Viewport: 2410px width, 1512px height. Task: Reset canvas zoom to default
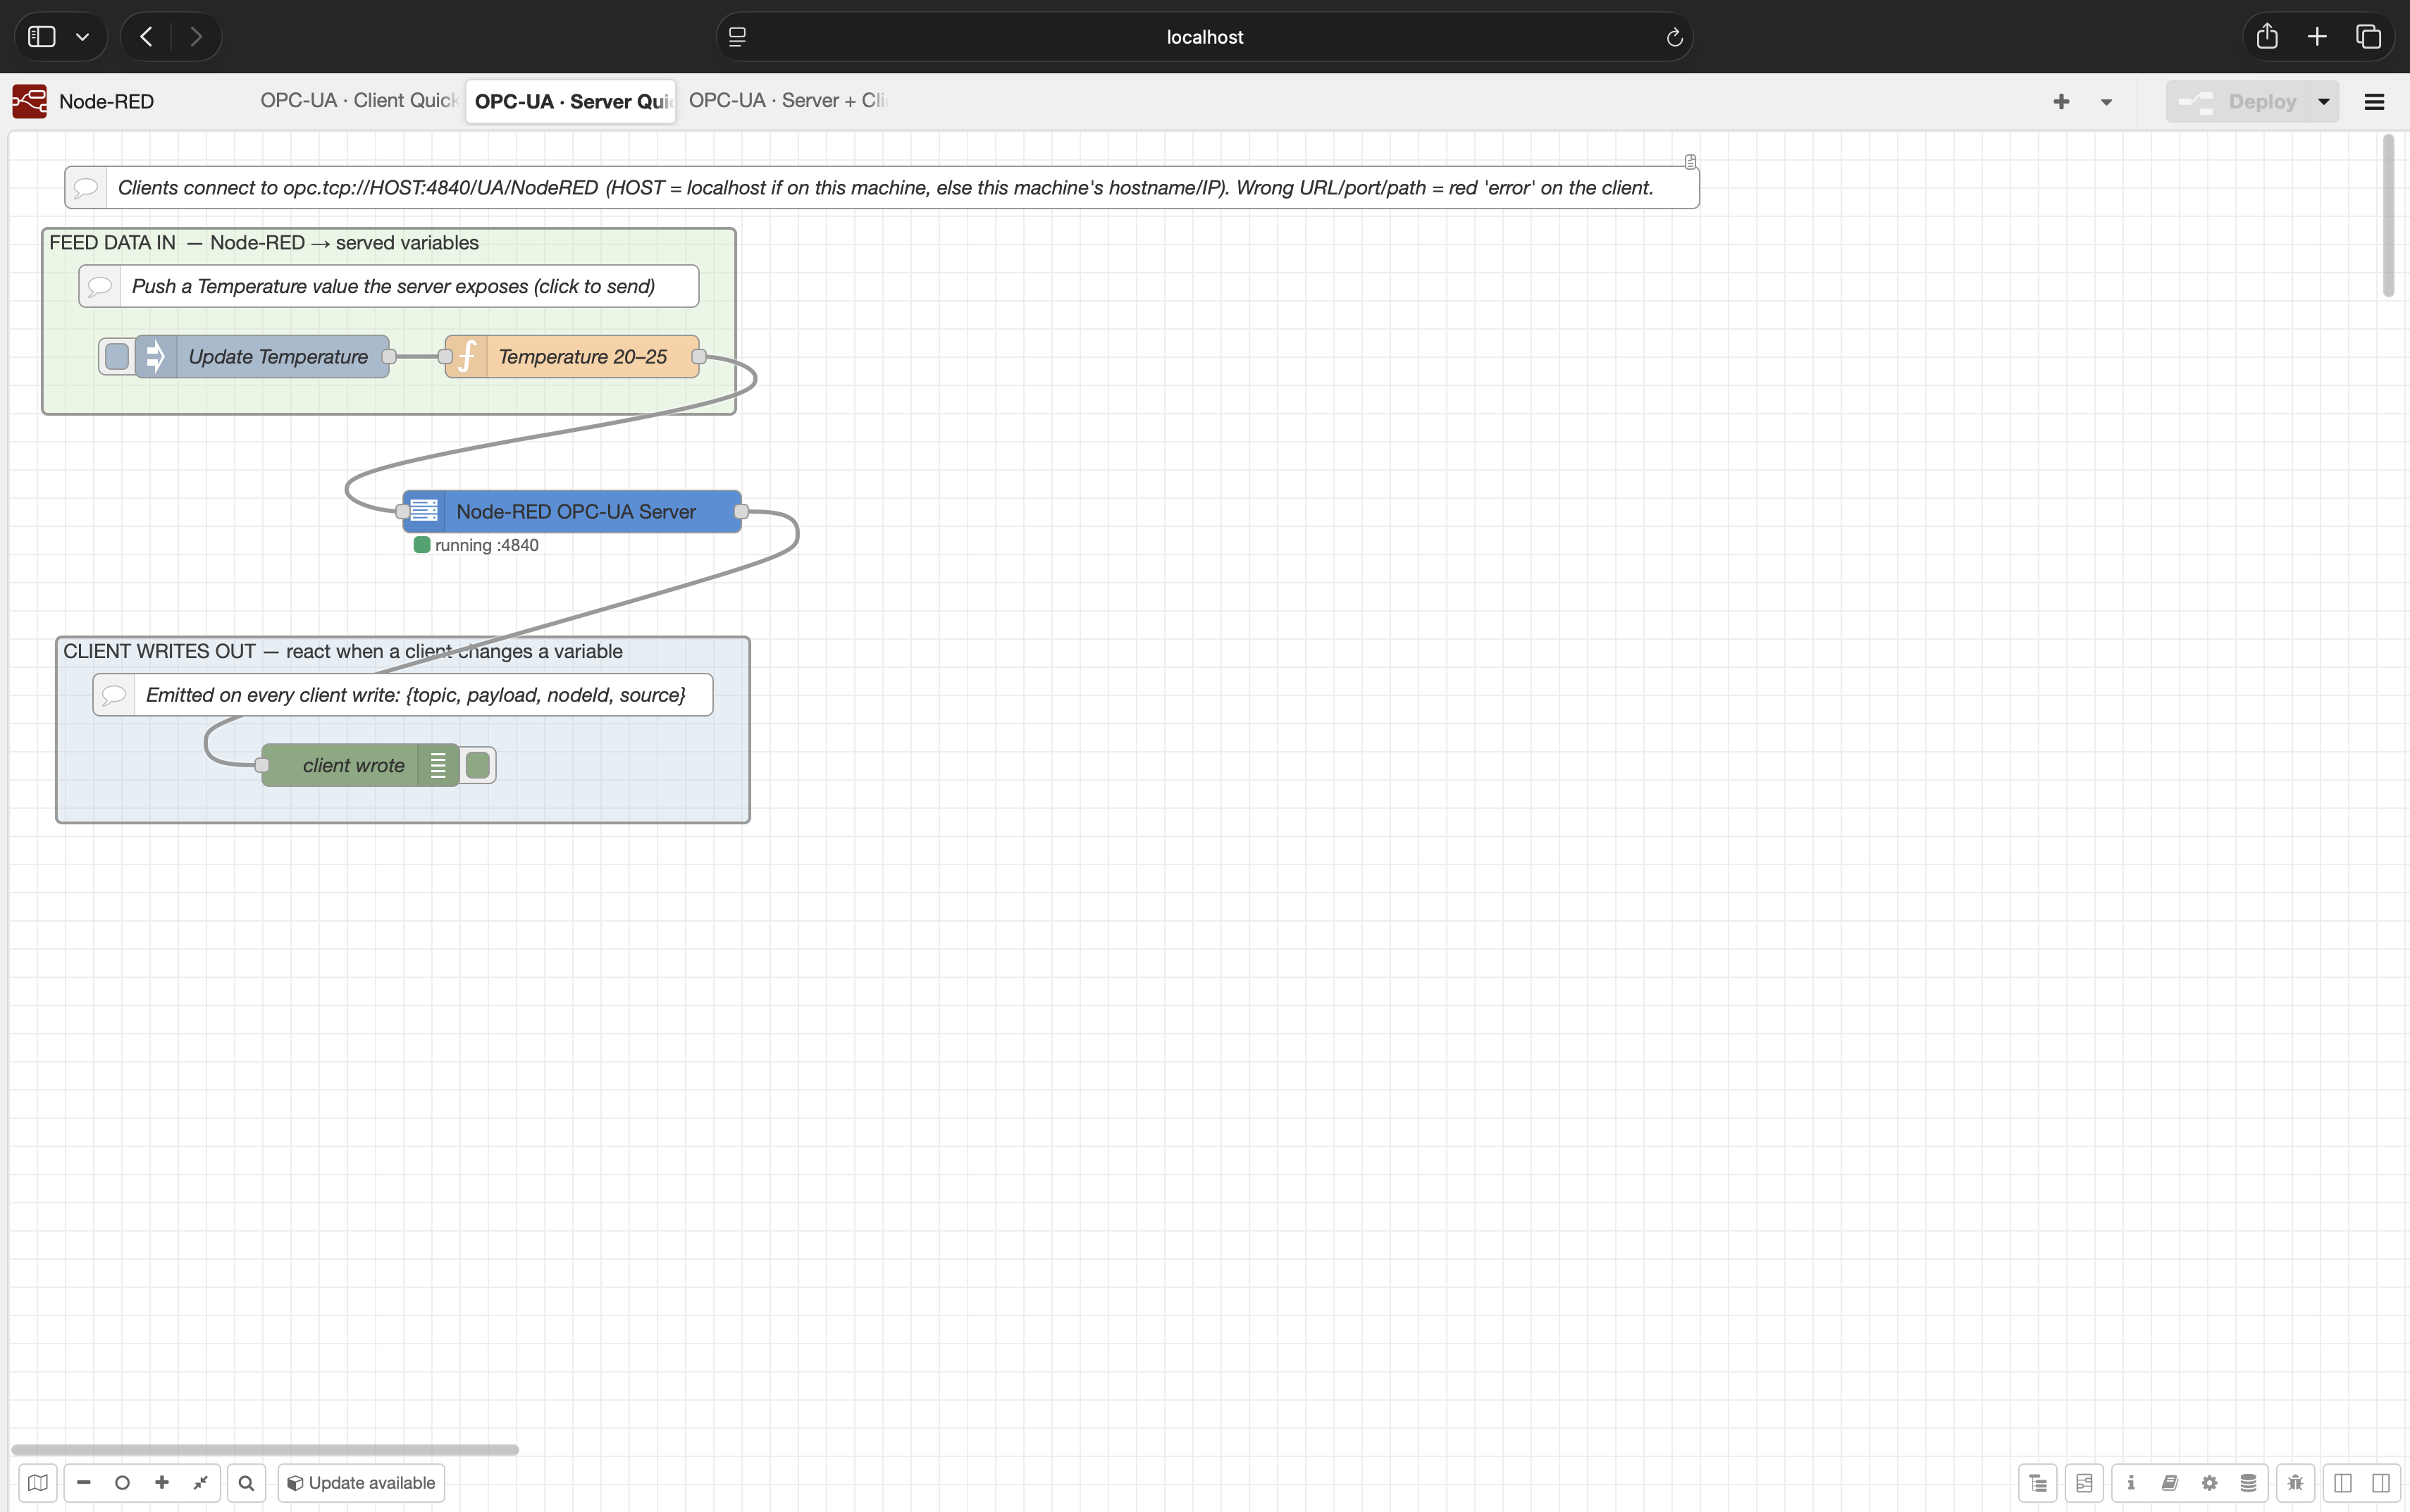122,1482
